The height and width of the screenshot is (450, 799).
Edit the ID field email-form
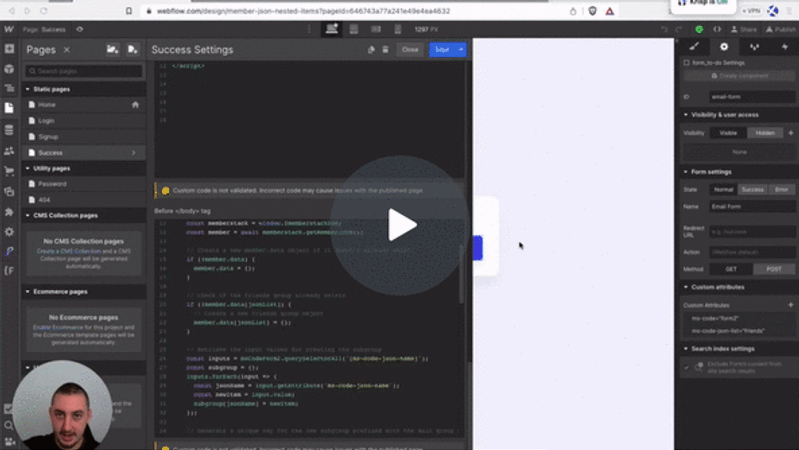pos(751,97)
